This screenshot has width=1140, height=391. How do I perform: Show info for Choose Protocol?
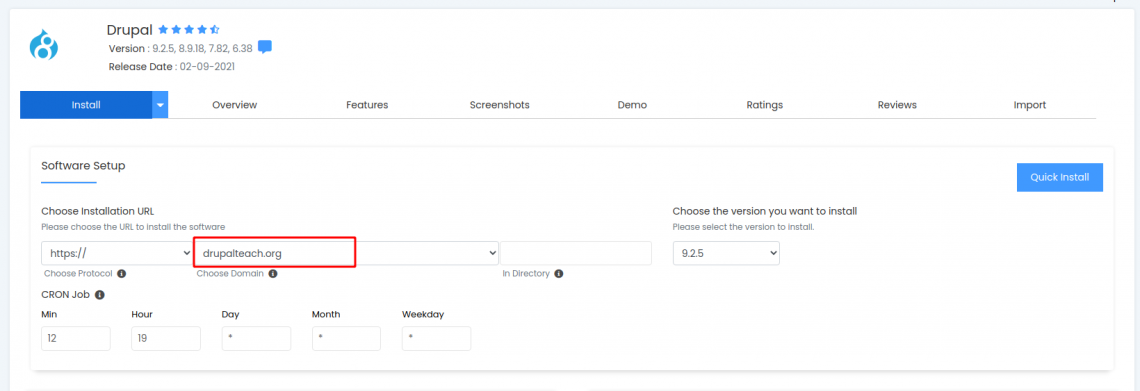(121, 274)
